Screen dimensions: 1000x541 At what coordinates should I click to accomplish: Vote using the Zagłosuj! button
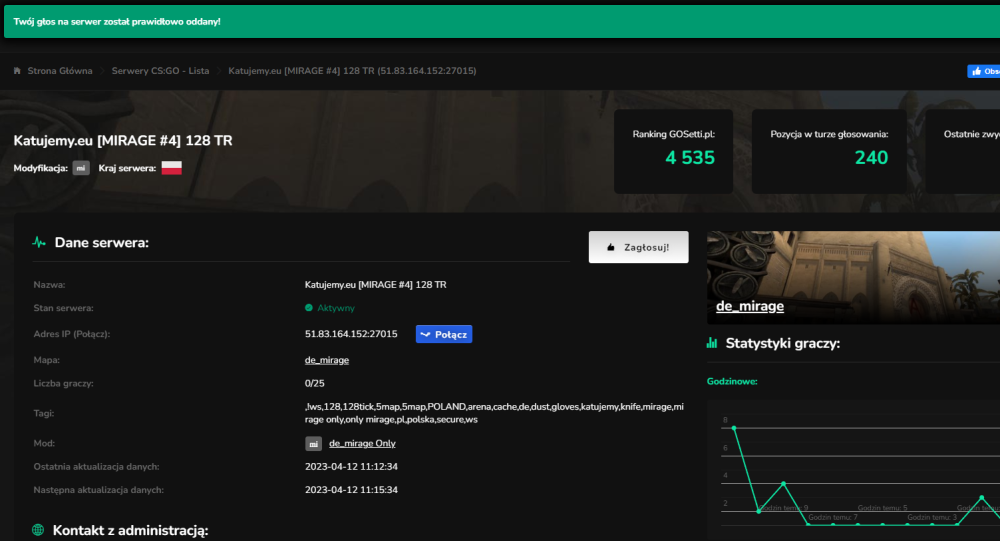[638, 247]
